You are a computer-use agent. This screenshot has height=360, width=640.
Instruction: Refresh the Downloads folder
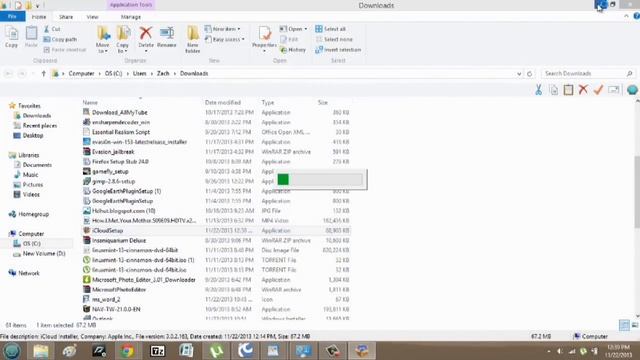point(529,74)
